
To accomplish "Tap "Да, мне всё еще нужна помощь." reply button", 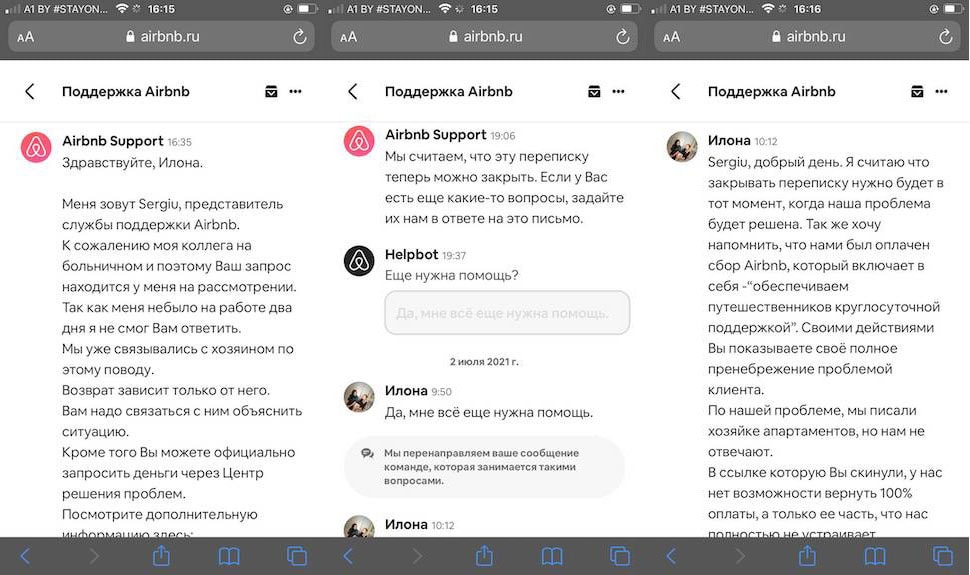I will pyautogui.click(x=507, y=313).
